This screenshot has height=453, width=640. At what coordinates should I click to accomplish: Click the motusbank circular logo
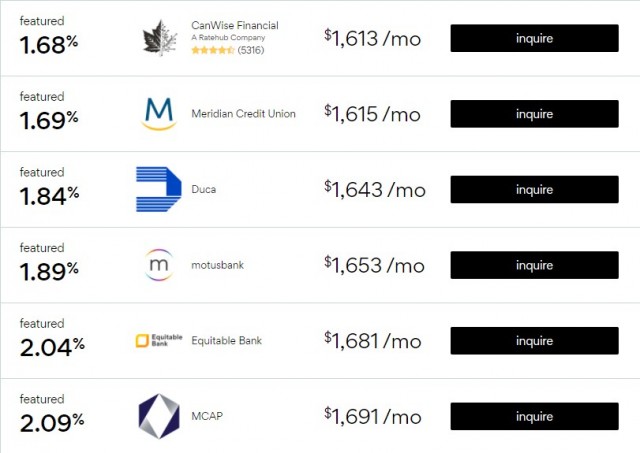click(x=159, y=265)
